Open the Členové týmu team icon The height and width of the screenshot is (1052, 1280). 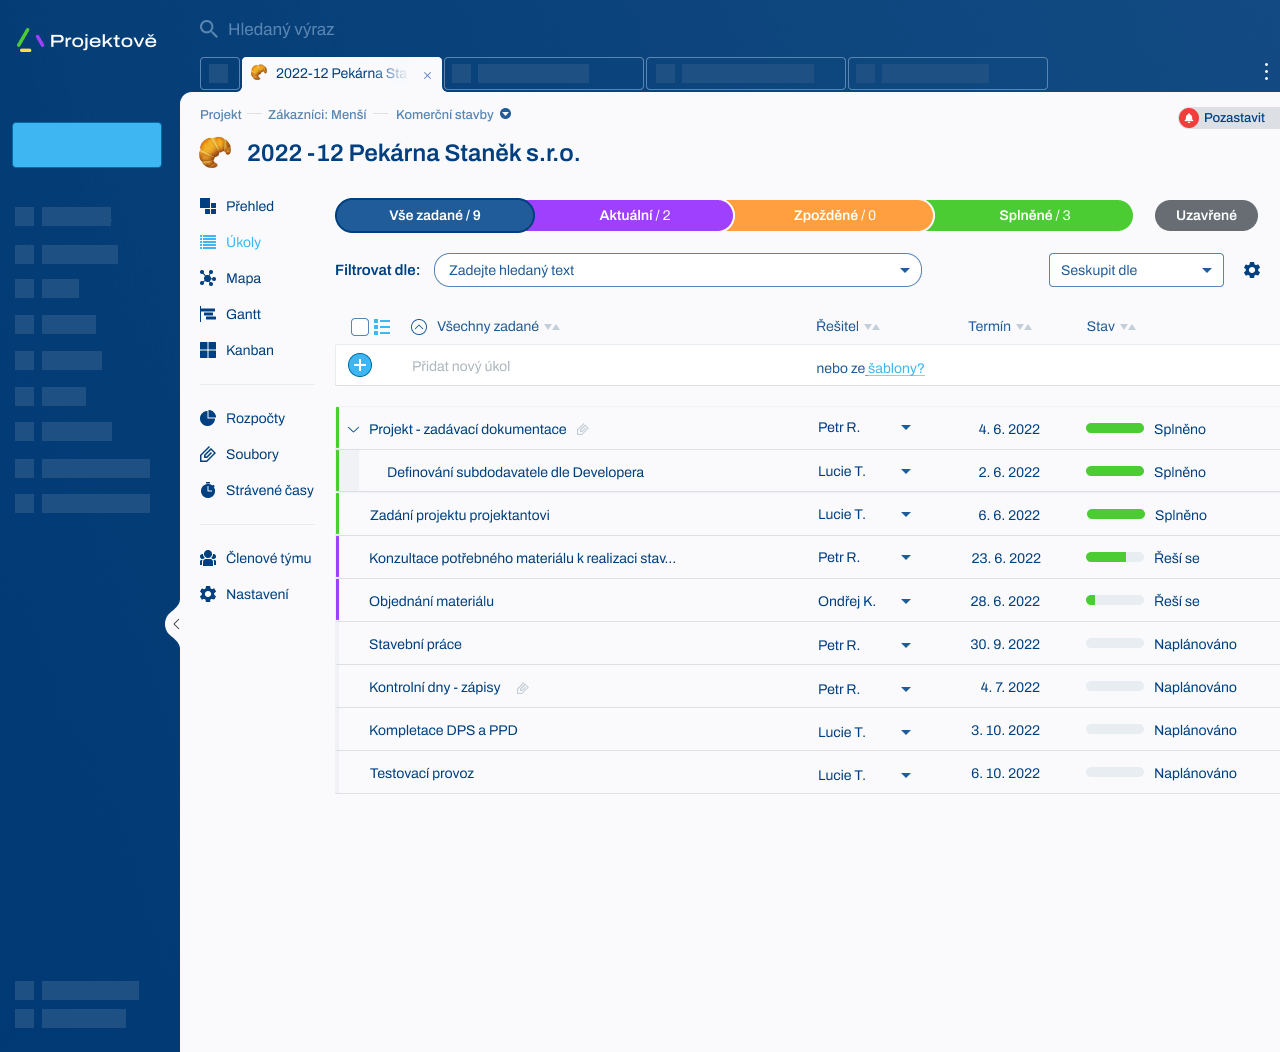[x=208, y=558]
